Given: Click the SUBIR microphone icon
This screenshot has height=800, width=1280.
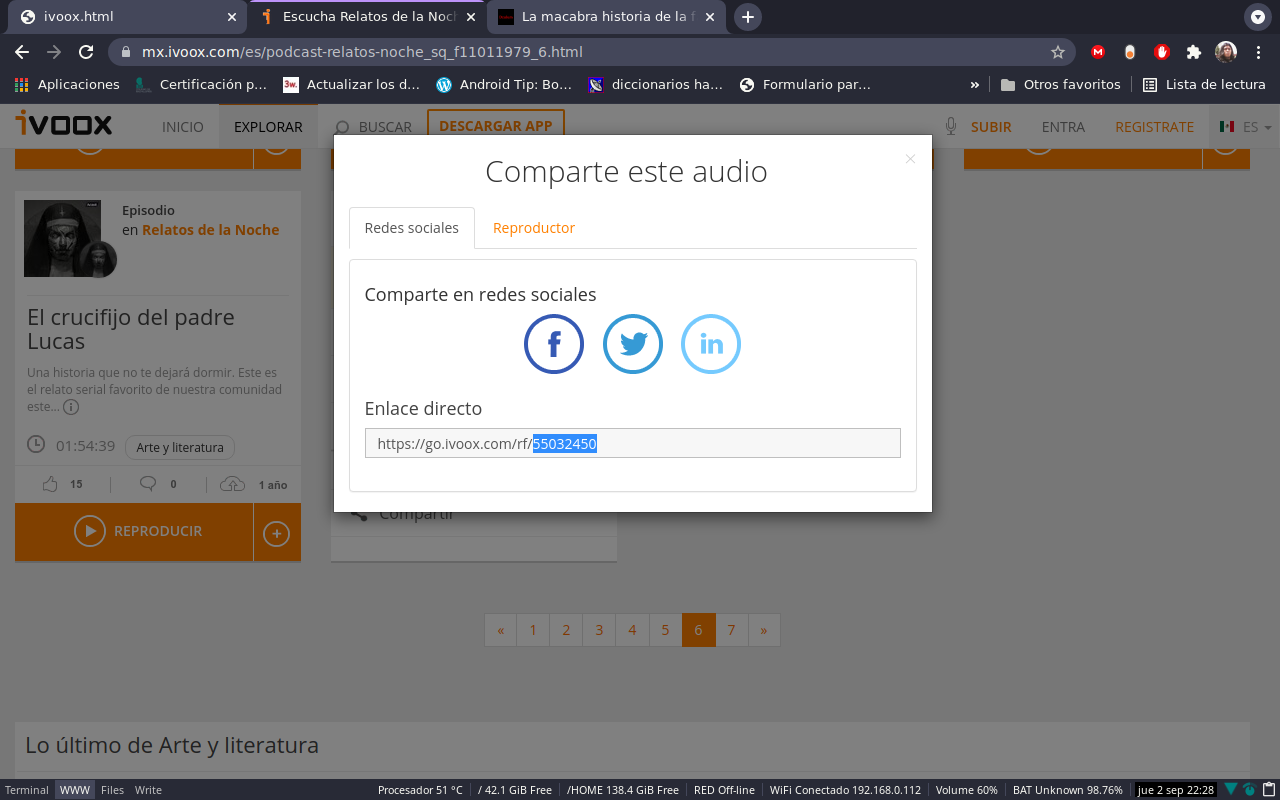Looking at the screenshot, I should [x=948, y=126].
